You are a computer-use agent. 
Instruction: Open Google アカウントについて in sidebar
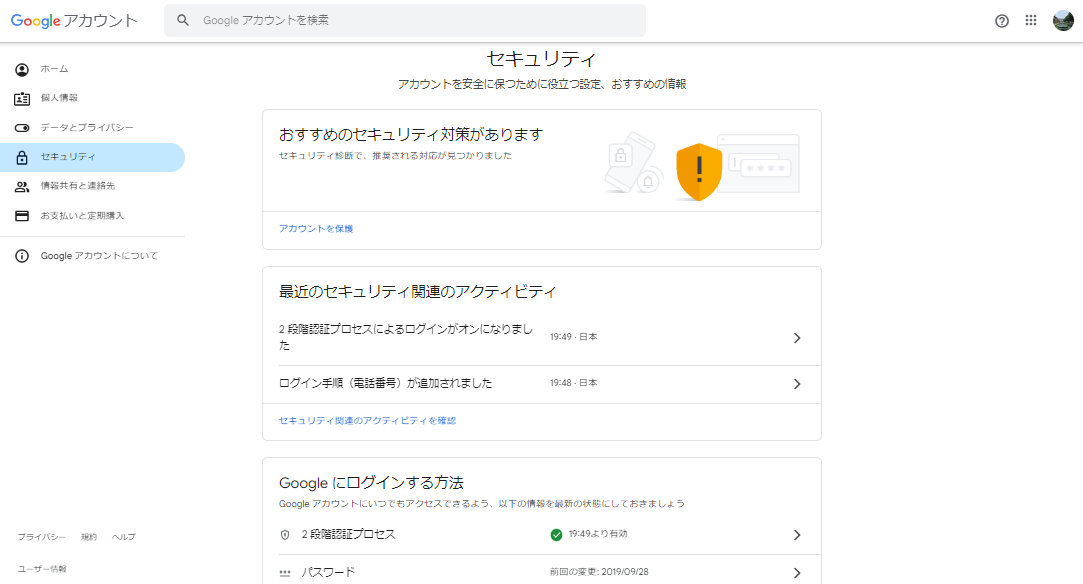pyautogui.click(x=93, y=256)
